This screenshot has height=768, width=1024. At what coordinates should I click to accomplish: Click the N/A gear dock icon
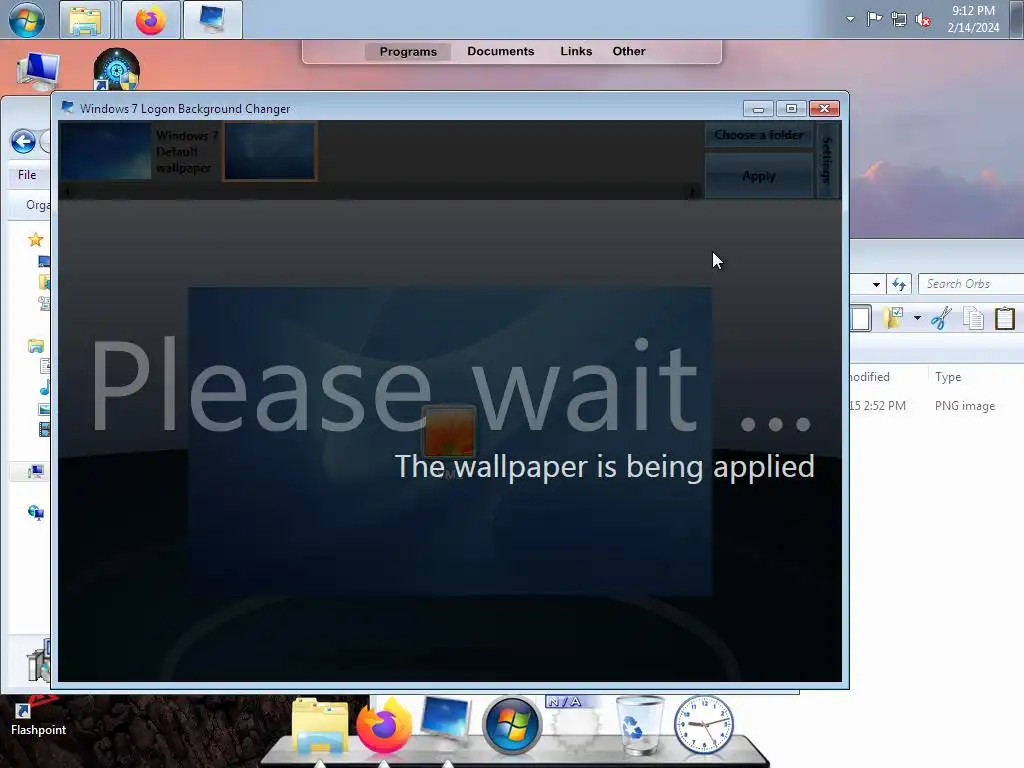(x=575, y=725)
